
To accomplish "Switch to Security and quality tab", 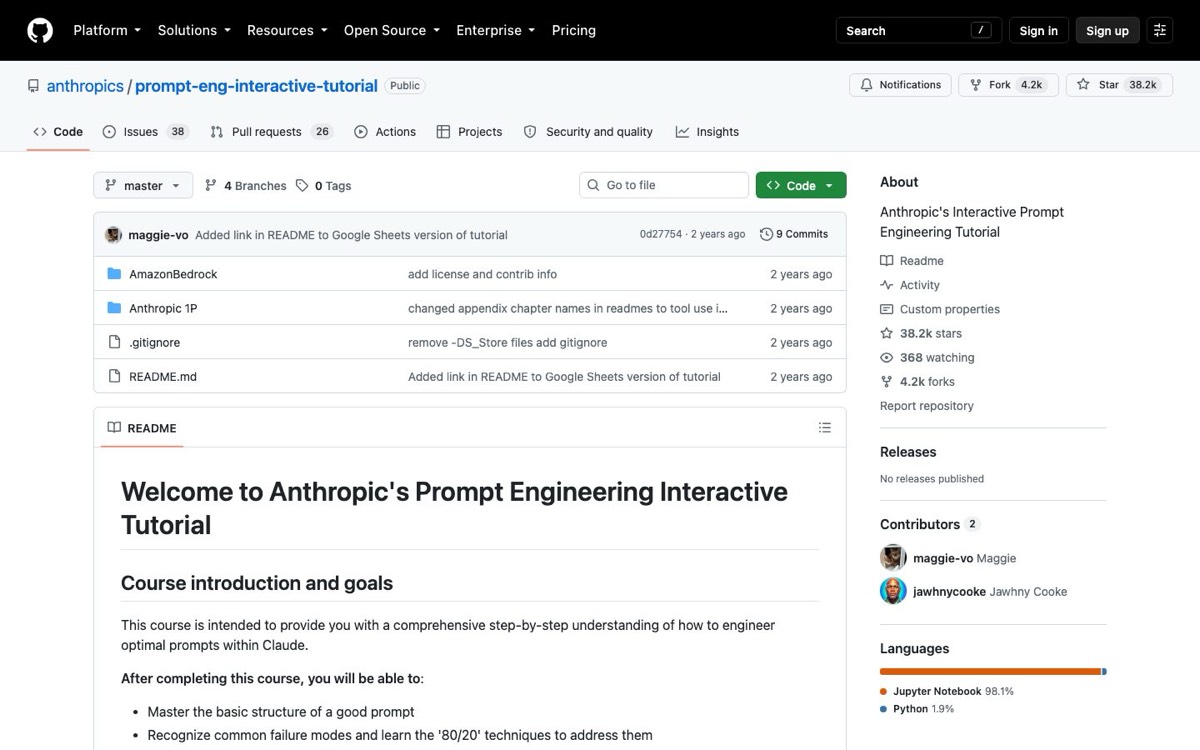I will (589, 132).
